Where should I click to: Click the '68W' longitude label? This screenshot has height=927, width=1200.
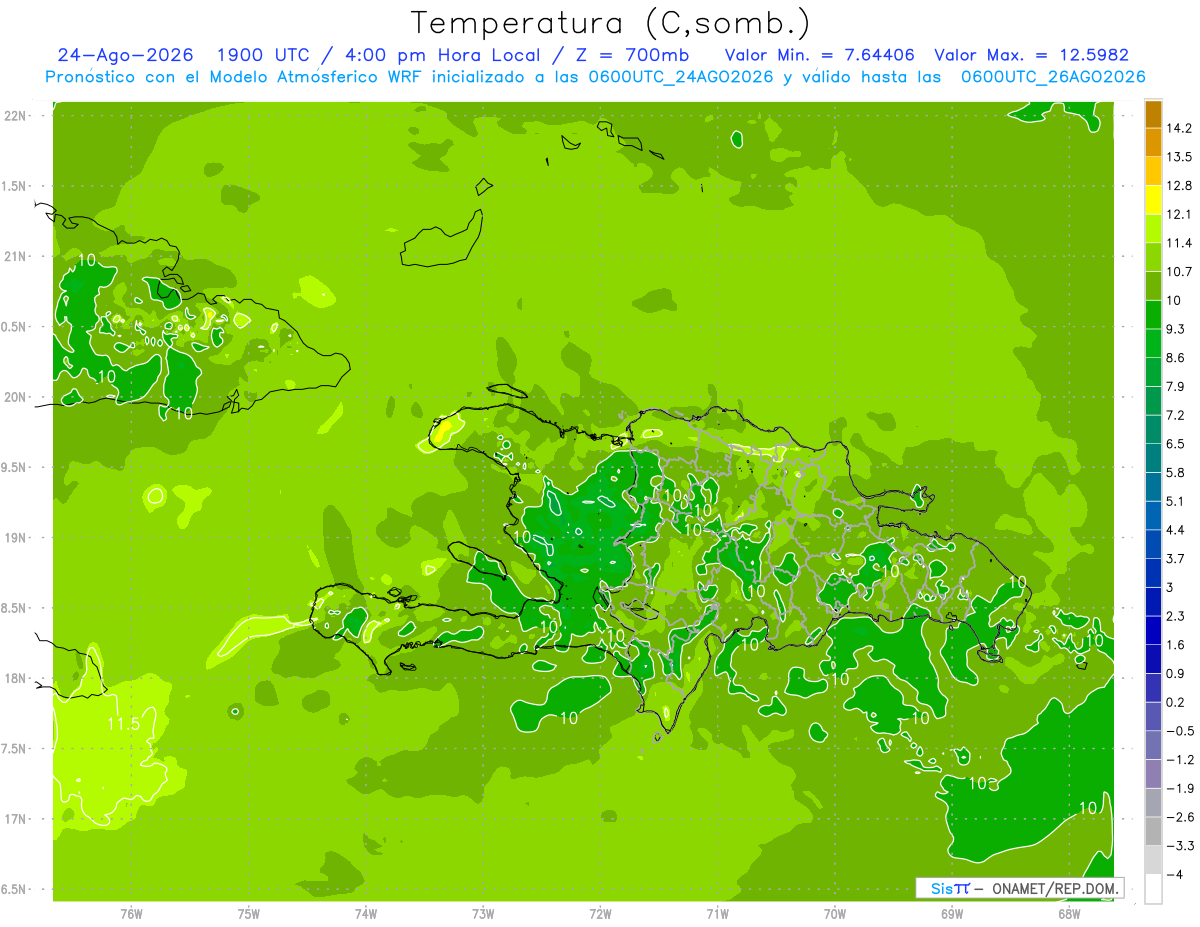tap(1069, 913)
